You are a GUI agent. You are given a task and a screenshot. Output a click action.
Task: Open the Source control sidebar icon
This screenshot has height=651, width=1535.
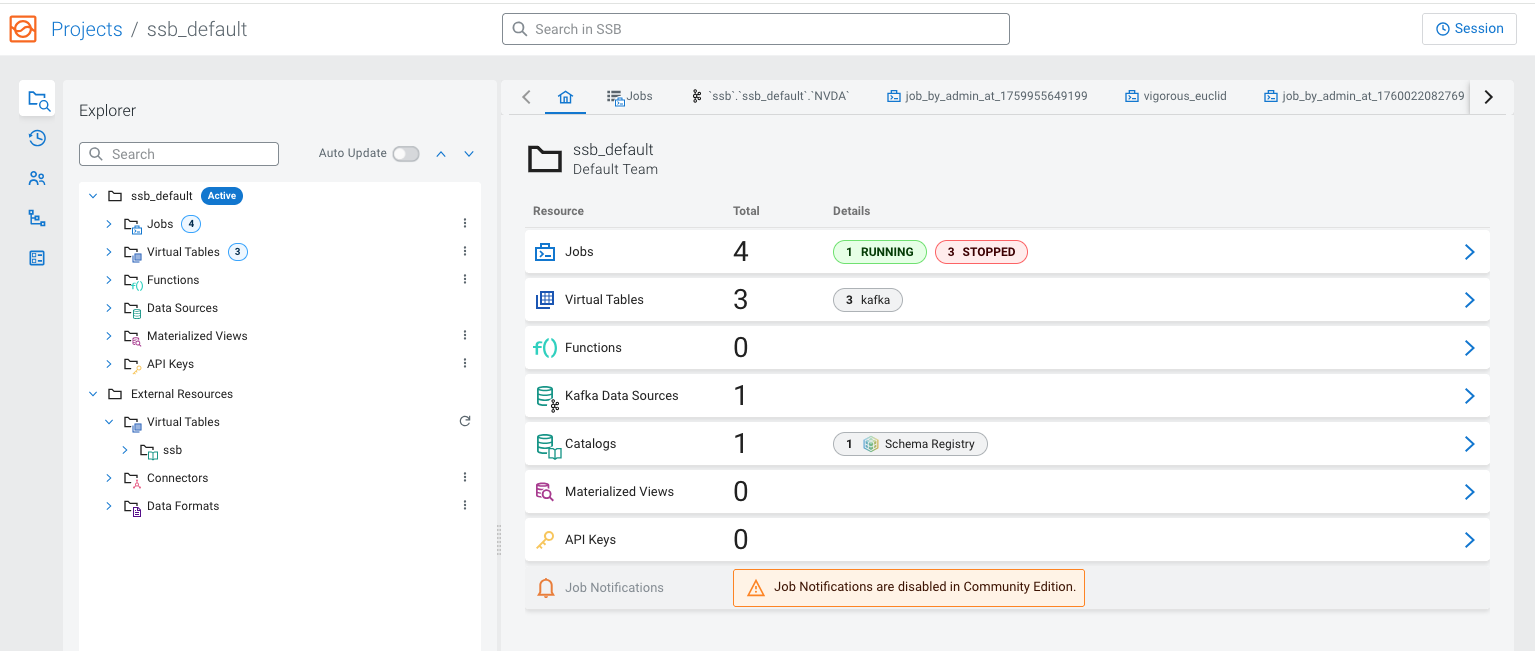[x=37, y=218]
